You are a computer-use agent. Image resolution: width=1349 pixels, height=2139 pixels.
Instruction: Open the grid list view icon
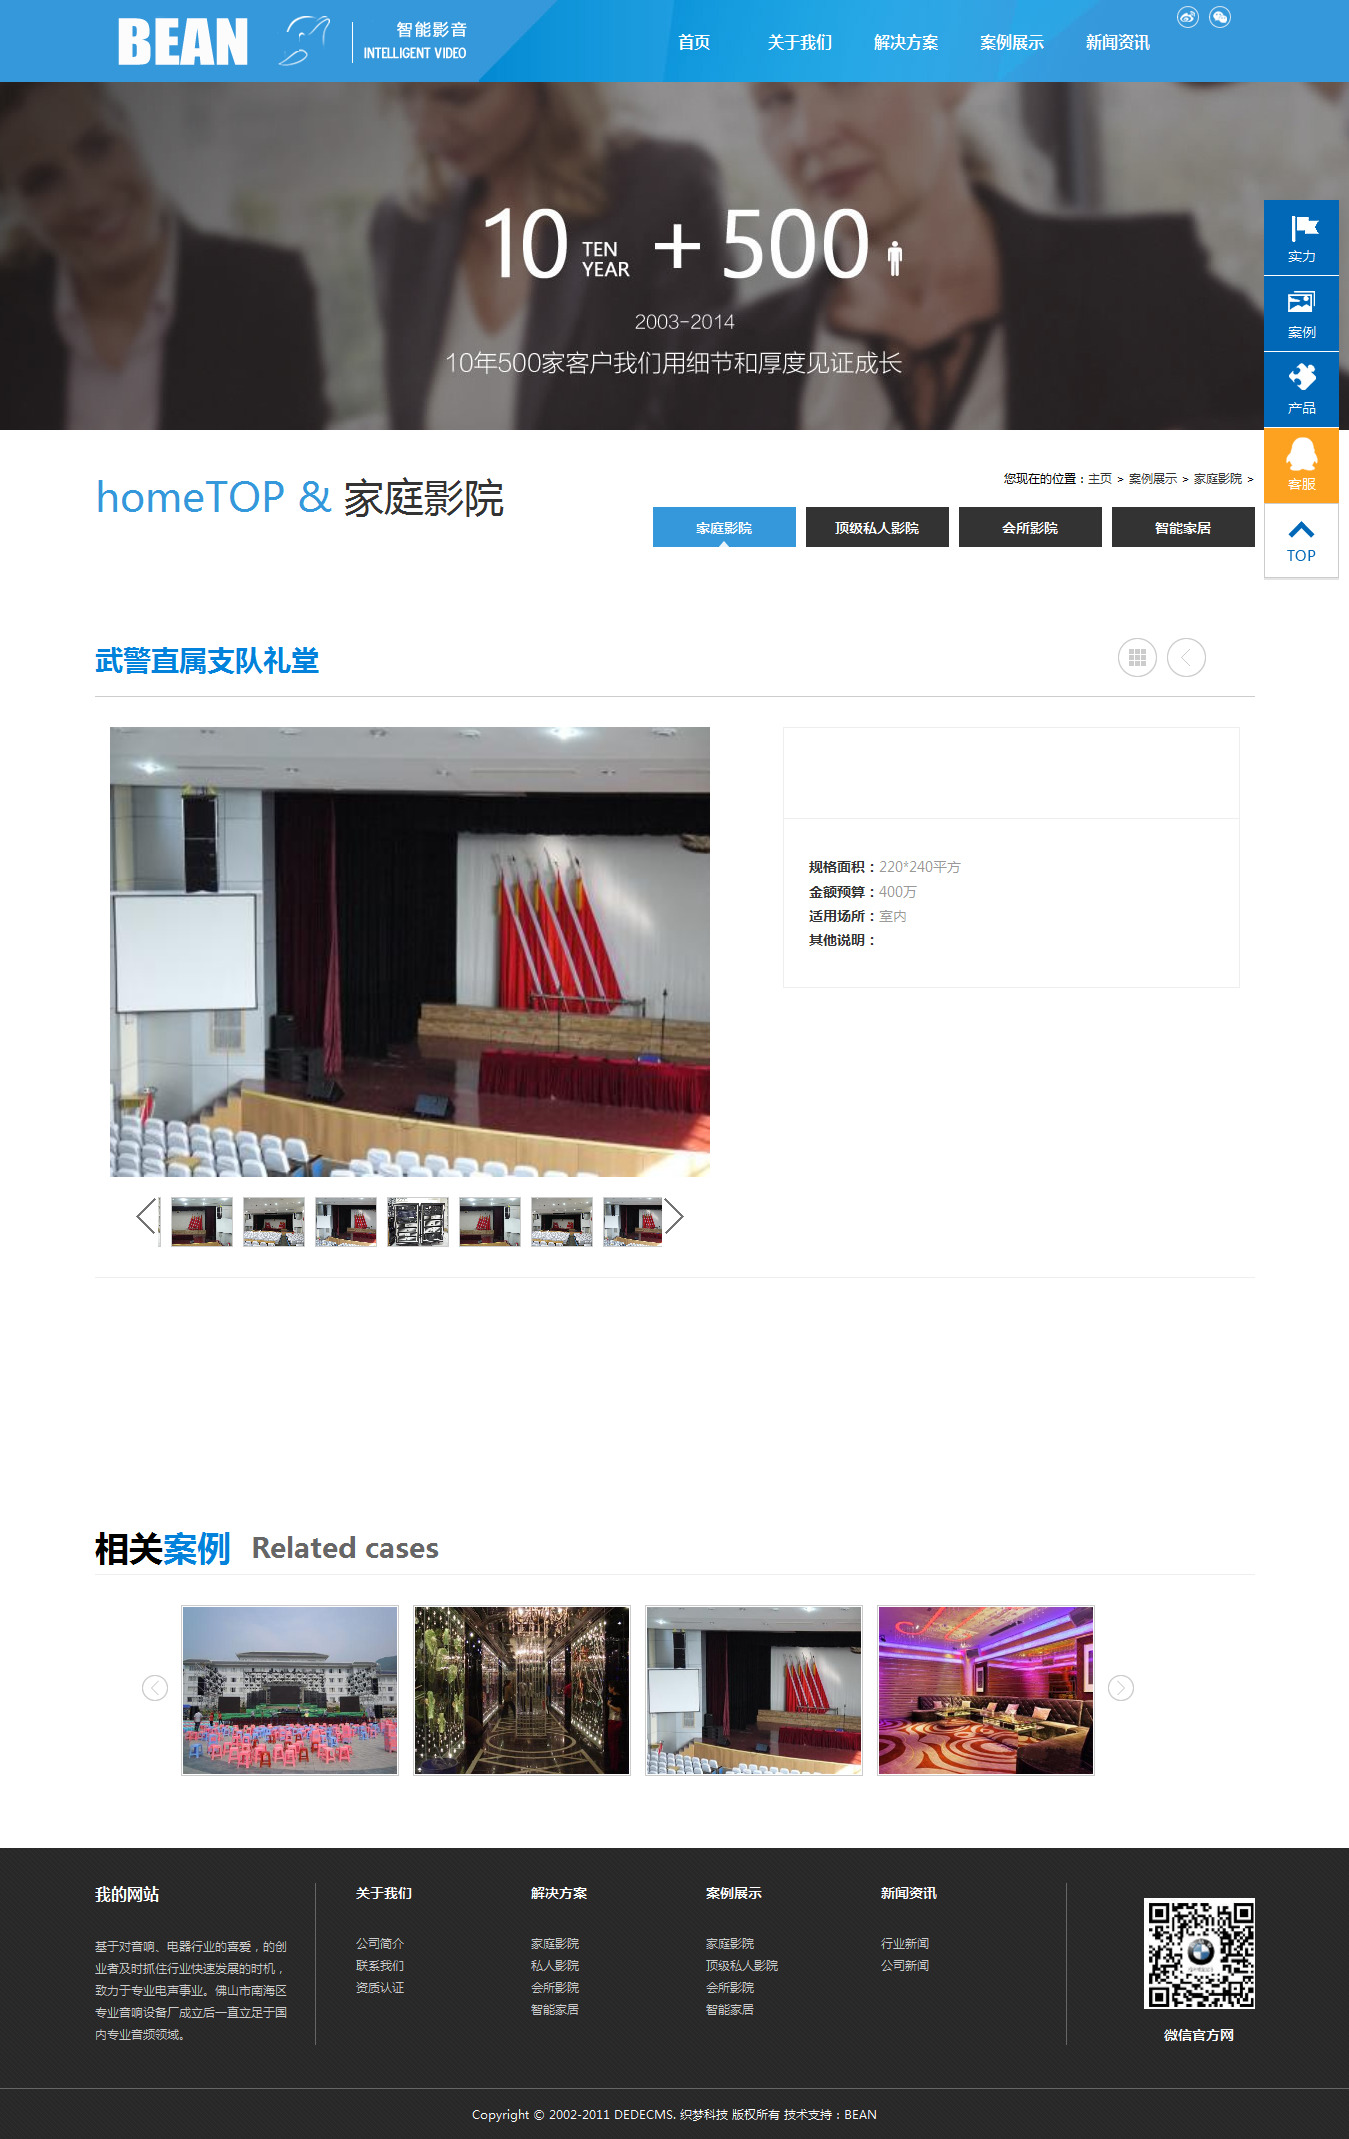click(1137, 658)
